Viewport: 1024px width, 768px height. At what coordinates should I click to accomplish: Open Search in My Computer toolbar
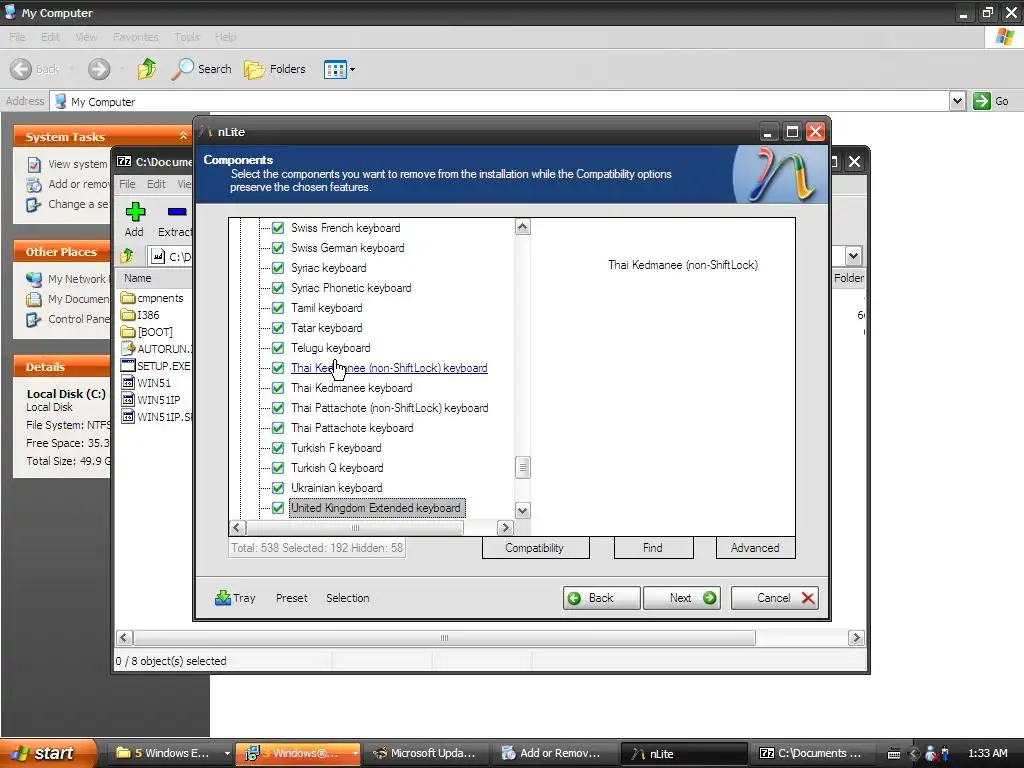click(201, 69)
